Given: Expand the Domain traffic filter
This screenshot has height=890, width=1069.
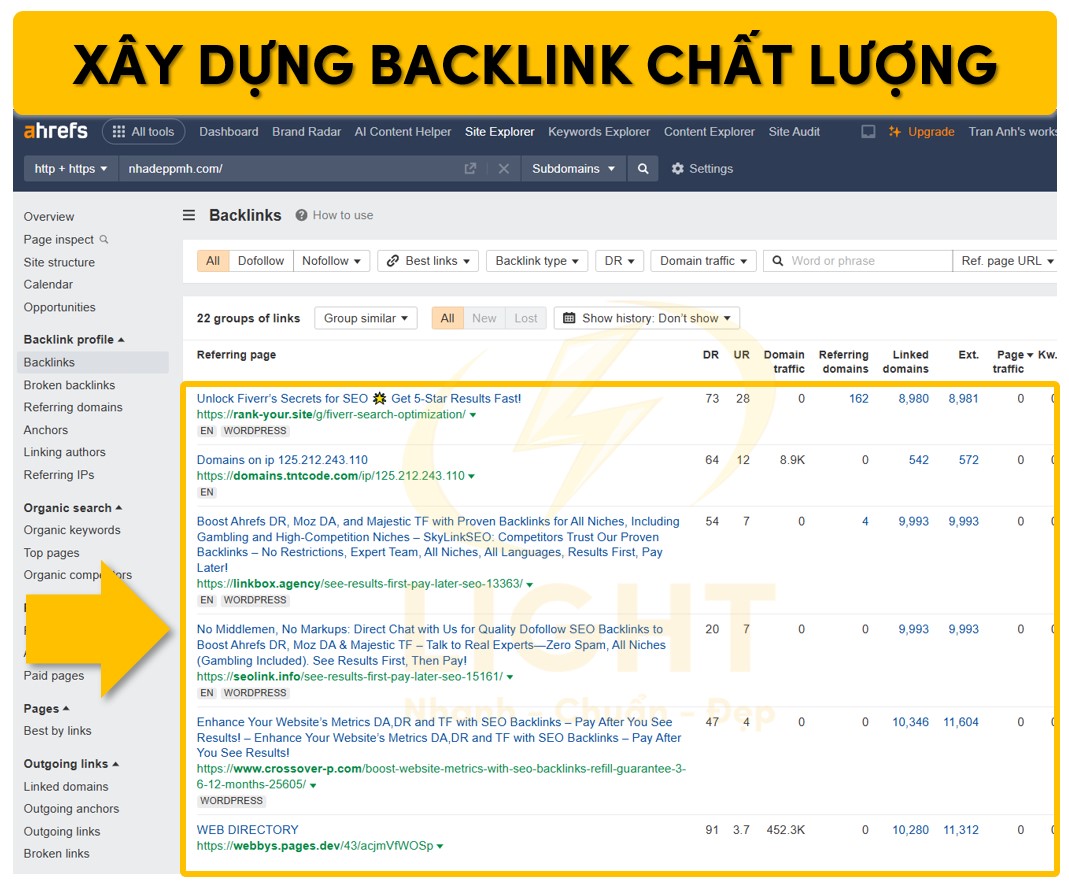Looking at the screenshot, I should pyautogui.click(x=704, y=261).
